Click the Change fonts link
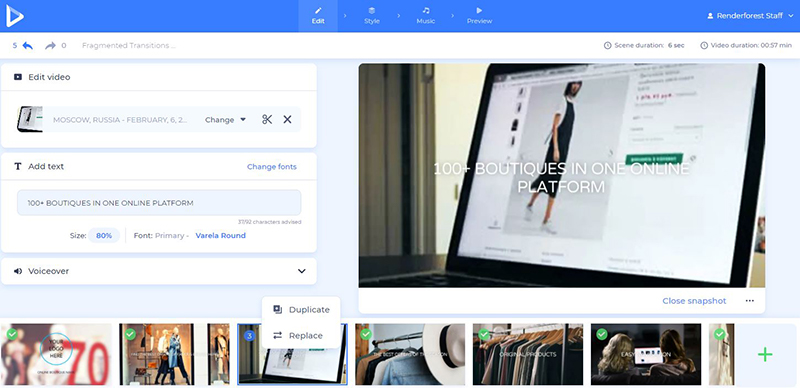The image size is (800, 388). (x=271, y=166)
